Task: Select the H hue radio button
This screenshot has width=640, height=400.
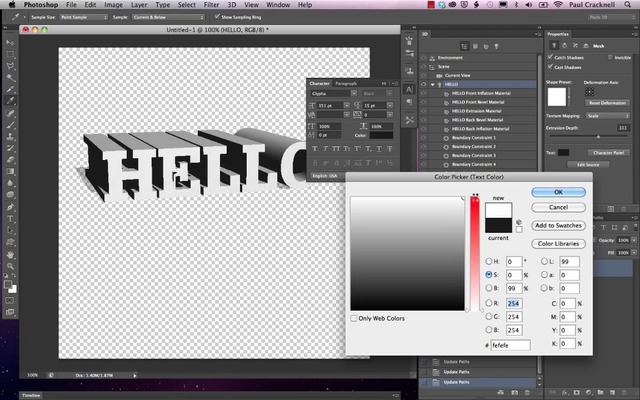Action: [x=487, y=260]
